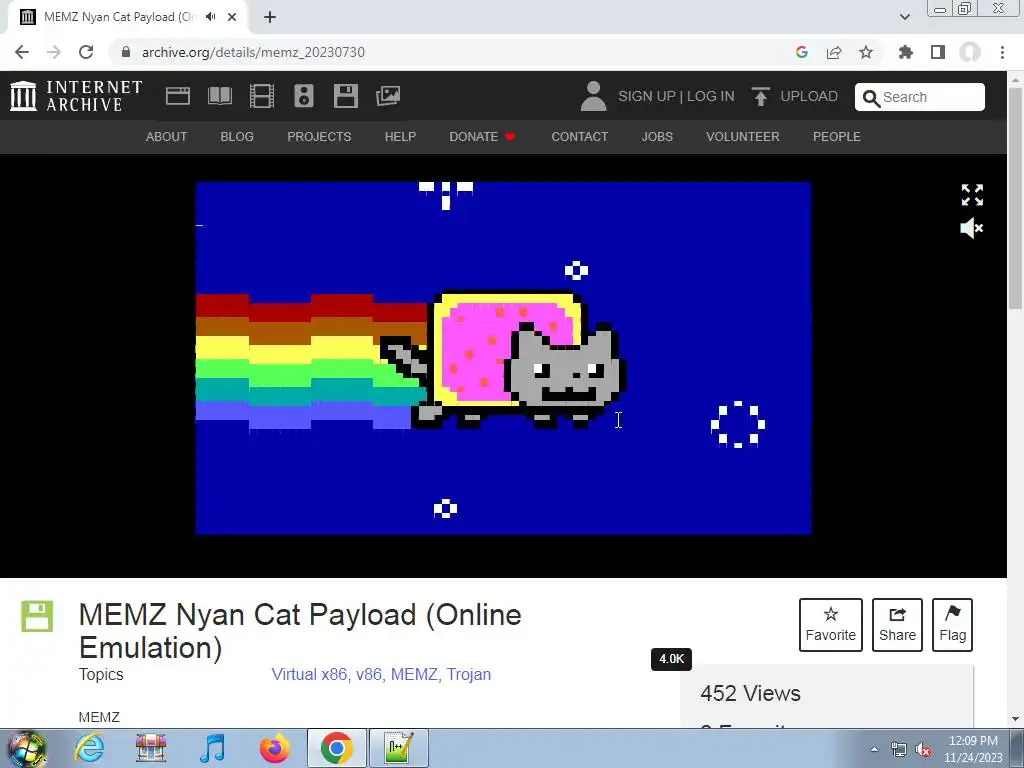Viewport: 1024px width, 768px height.
Task: Close the MEMZ Nyan Cat tab
Action: (x=232, y=17)
